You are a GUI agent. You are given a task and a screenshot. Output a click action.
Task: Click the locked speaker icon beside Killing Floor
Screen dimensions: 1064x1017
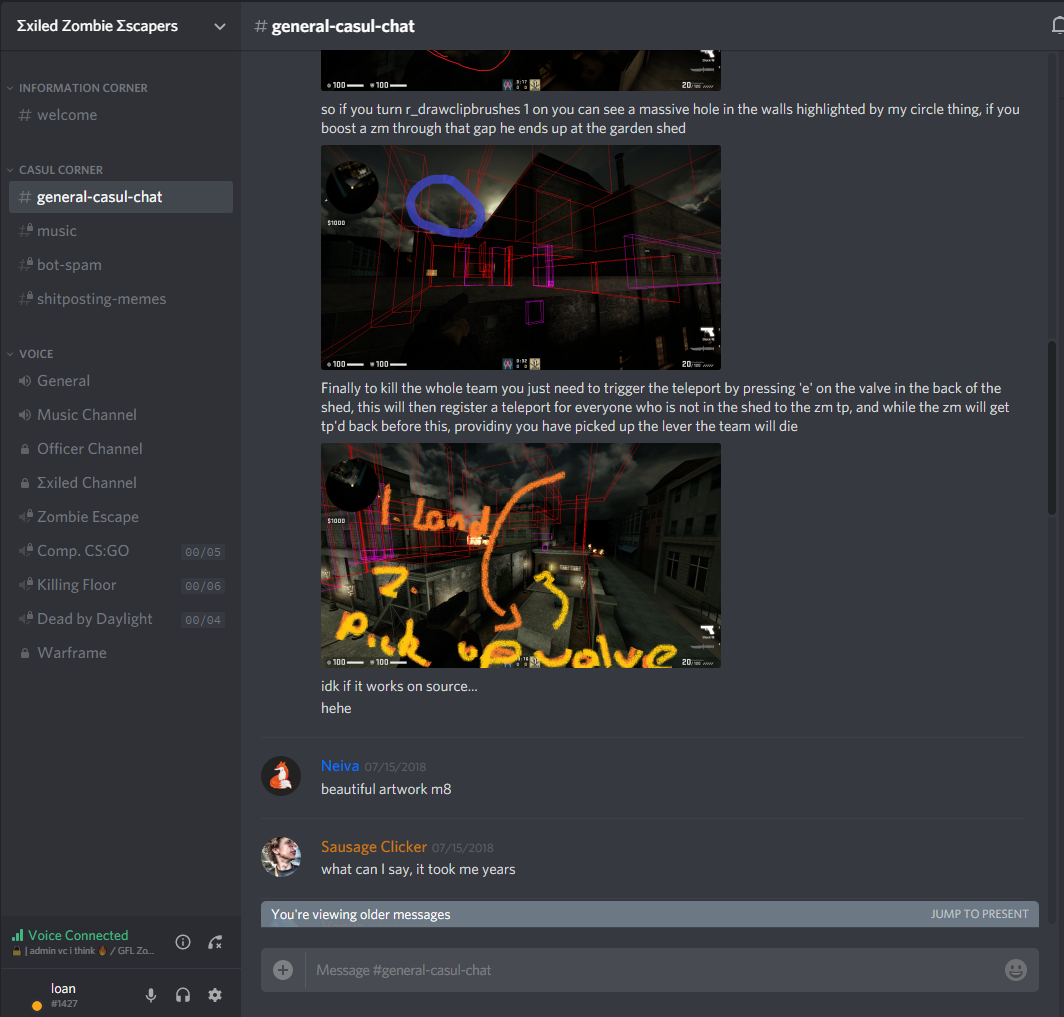pyautogui.click(x=26, y=584)
